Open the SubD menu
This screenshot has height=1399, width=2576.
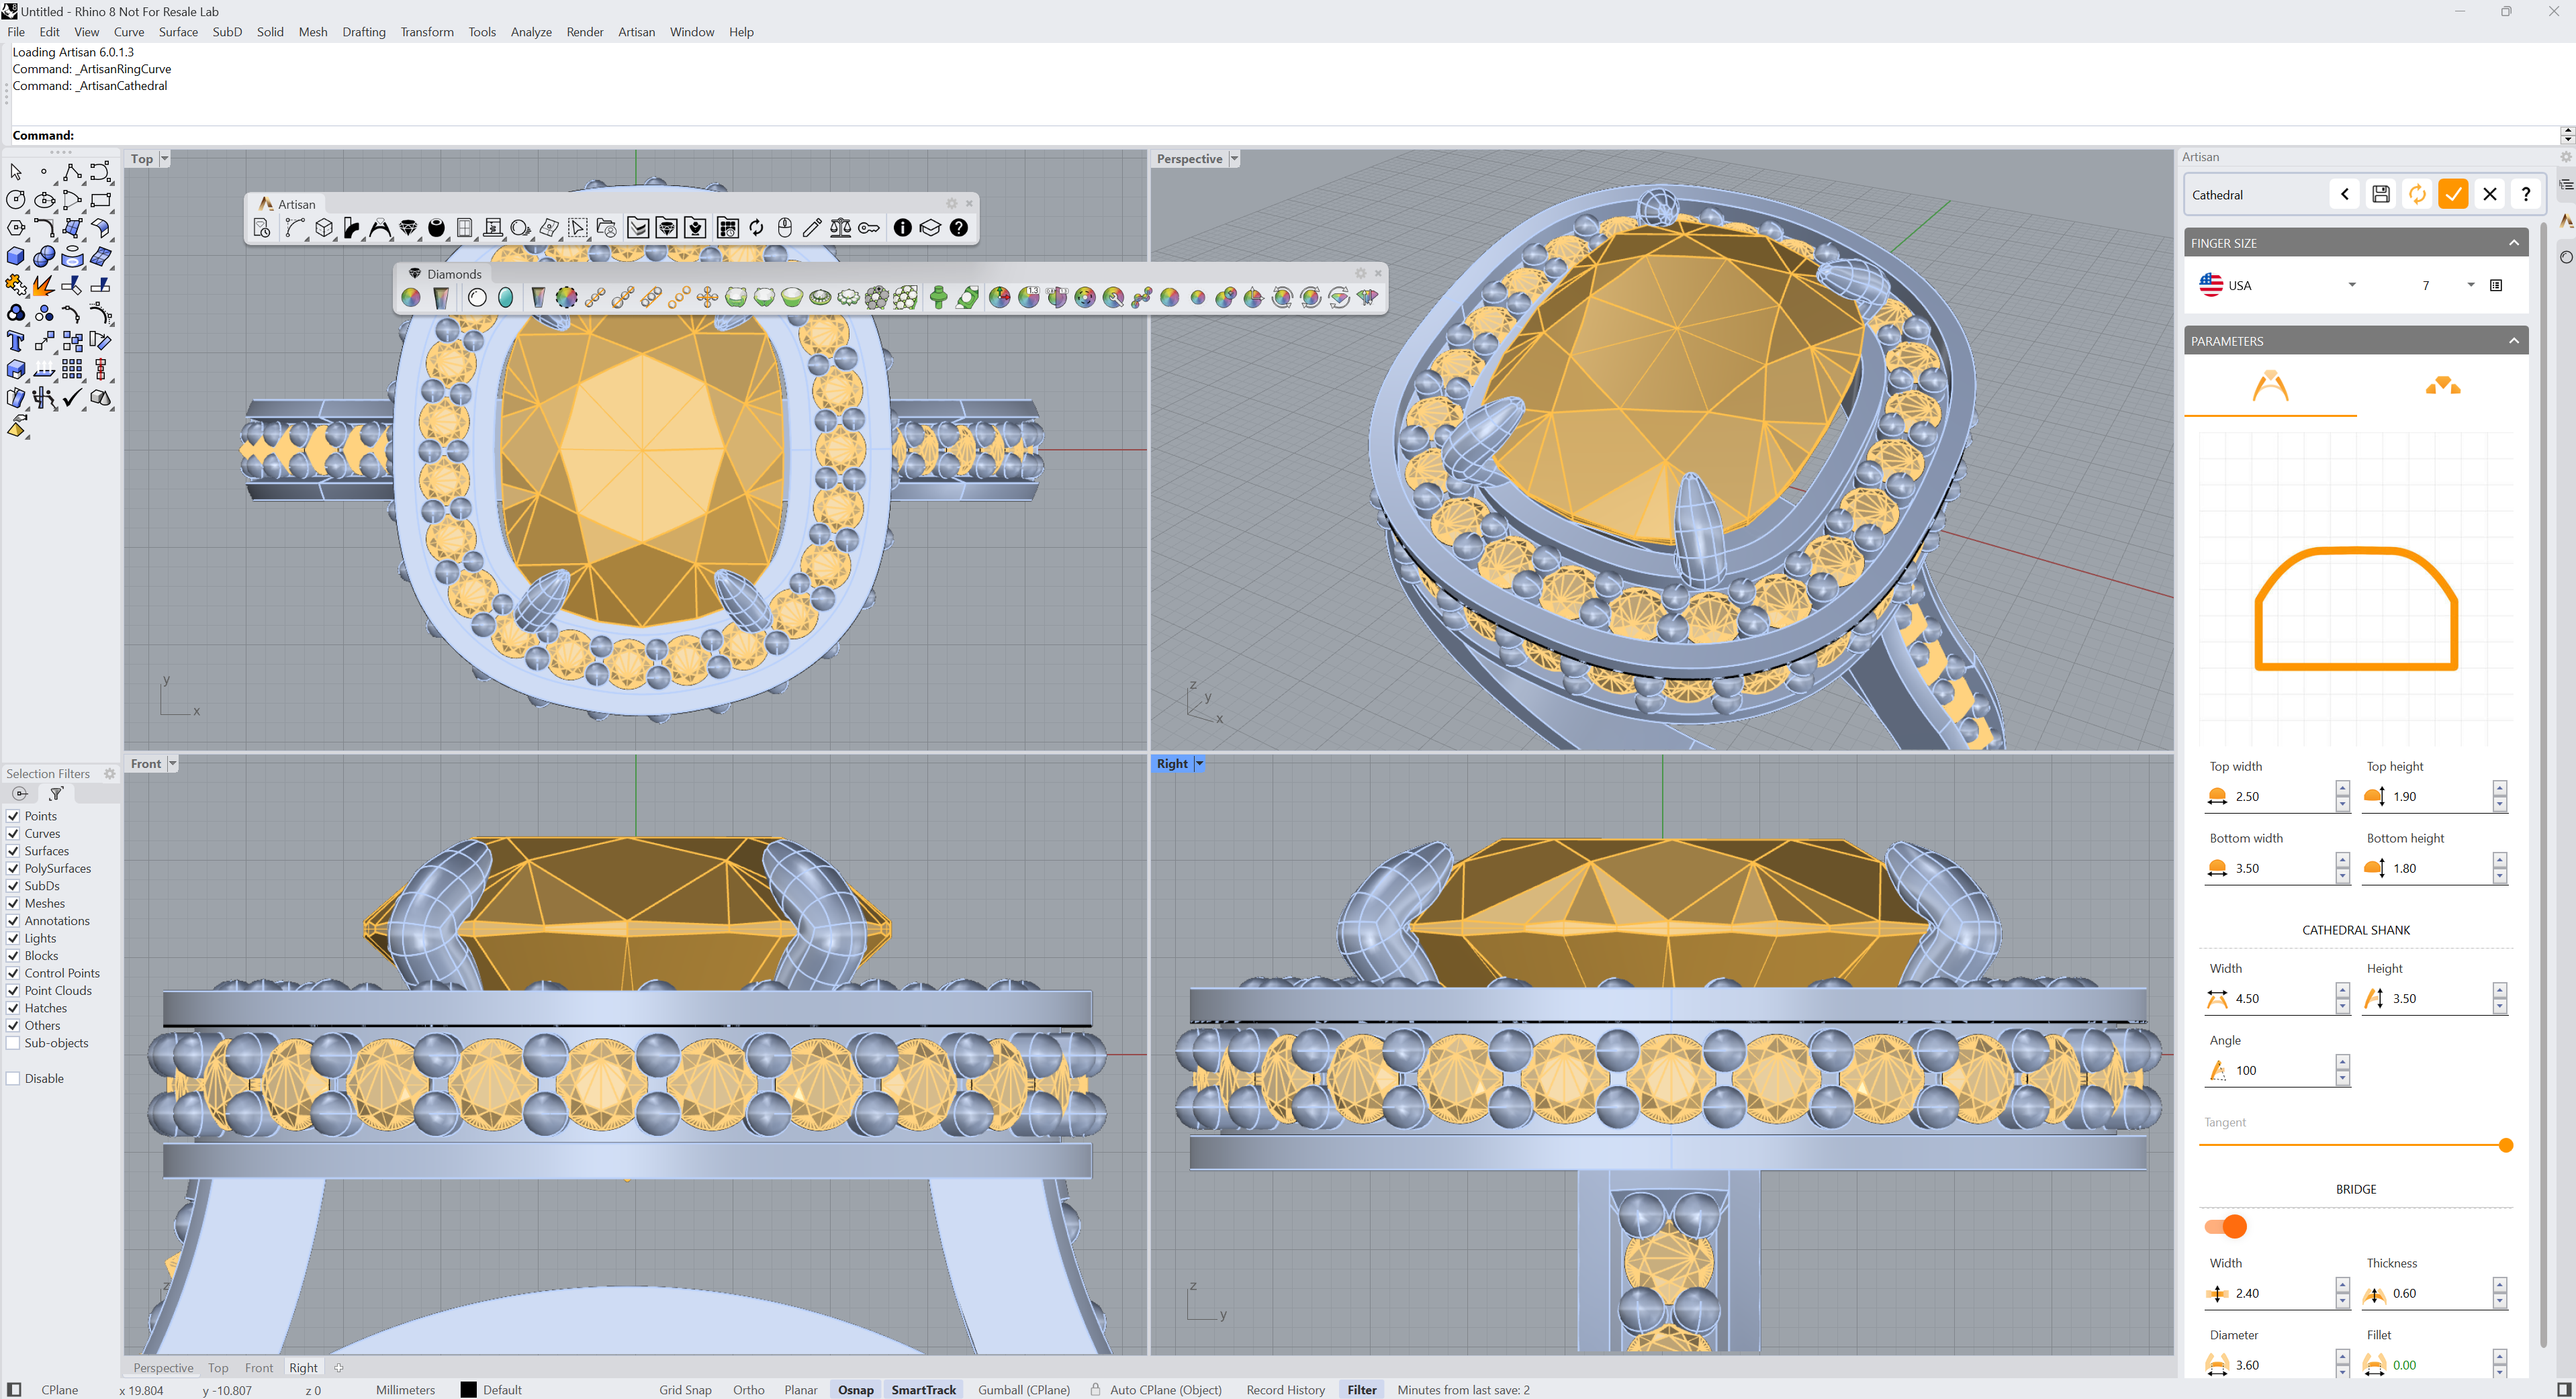[227, 32]
